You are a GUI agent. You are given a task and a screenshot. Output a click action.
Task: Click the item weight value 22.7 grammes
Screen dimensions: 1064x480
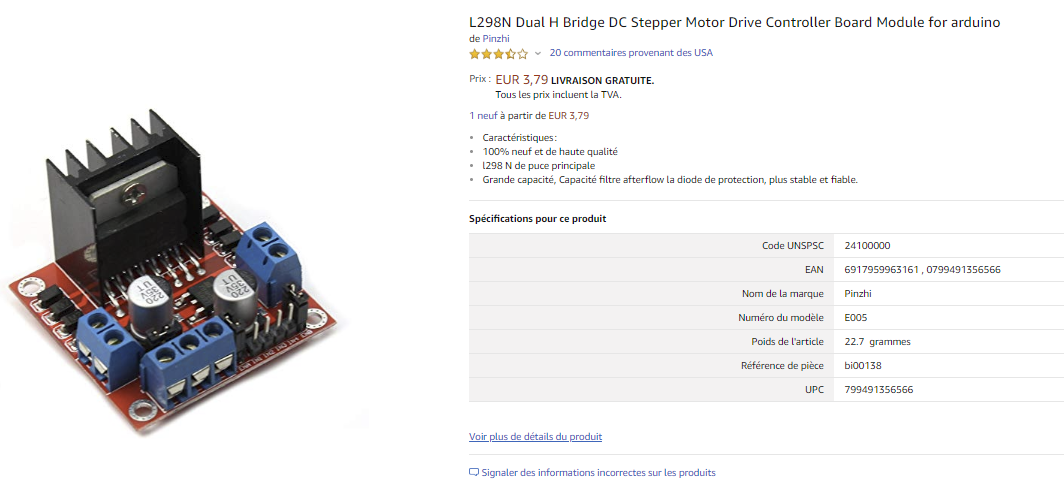[877, 341]
